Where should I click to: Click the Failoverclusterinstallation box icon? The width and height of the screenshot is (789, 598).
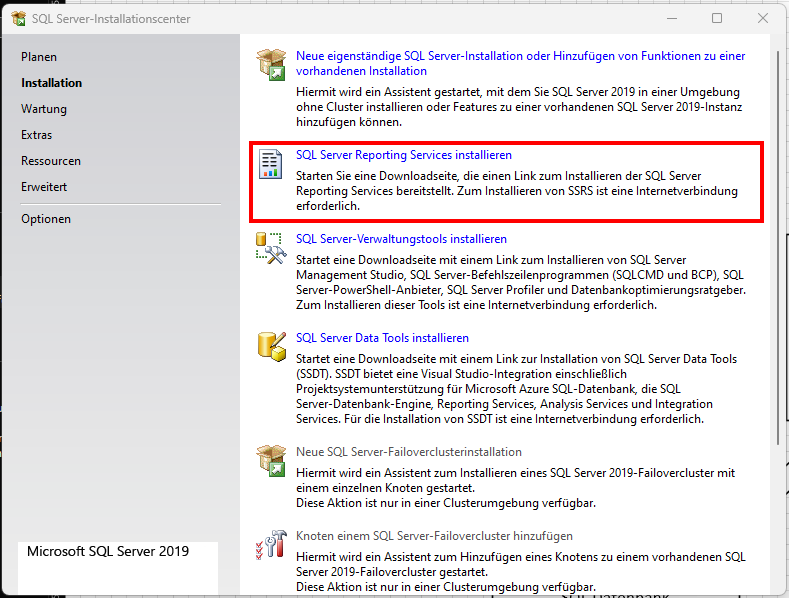pos(271,461)
